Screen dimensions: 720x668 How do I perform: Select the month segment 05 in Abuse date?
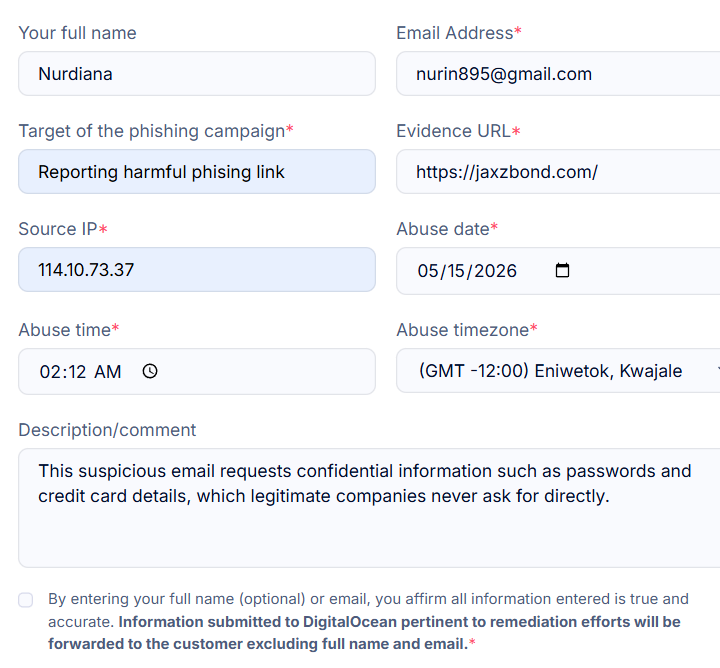tap(428, 271)
